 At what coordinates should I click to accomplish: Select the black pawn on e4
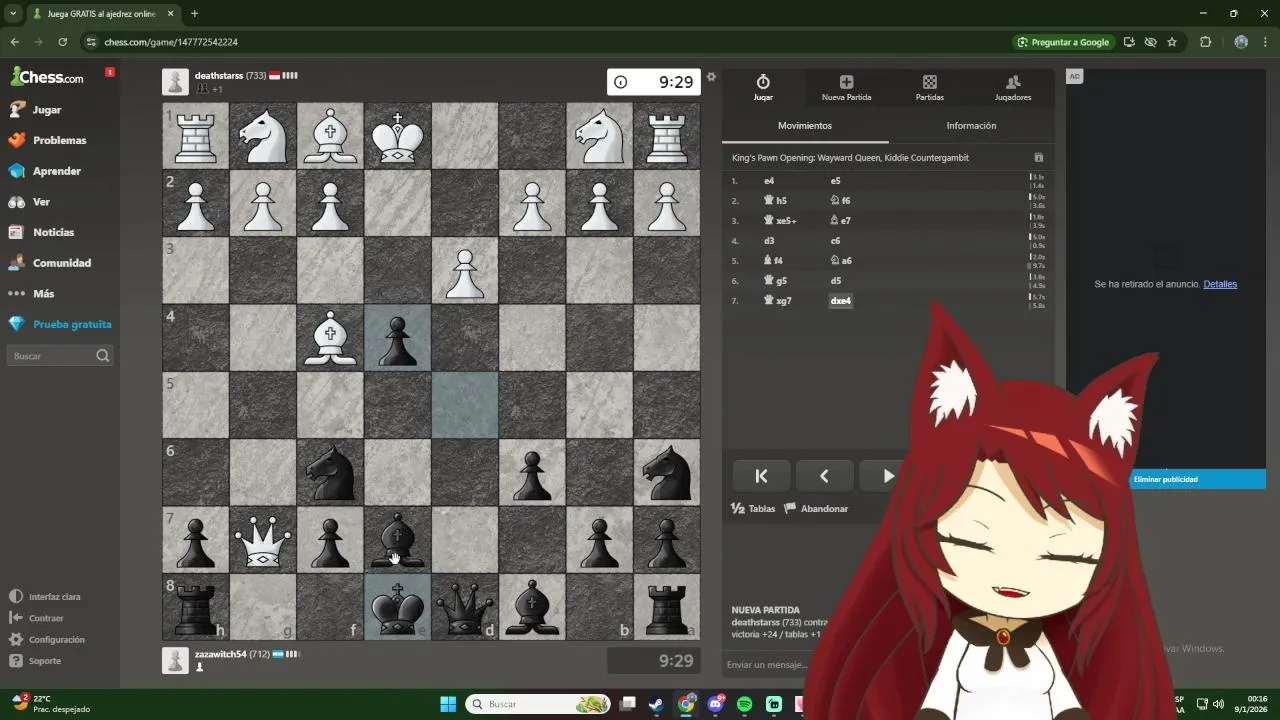pyautogui.click(x=398, y=338)
